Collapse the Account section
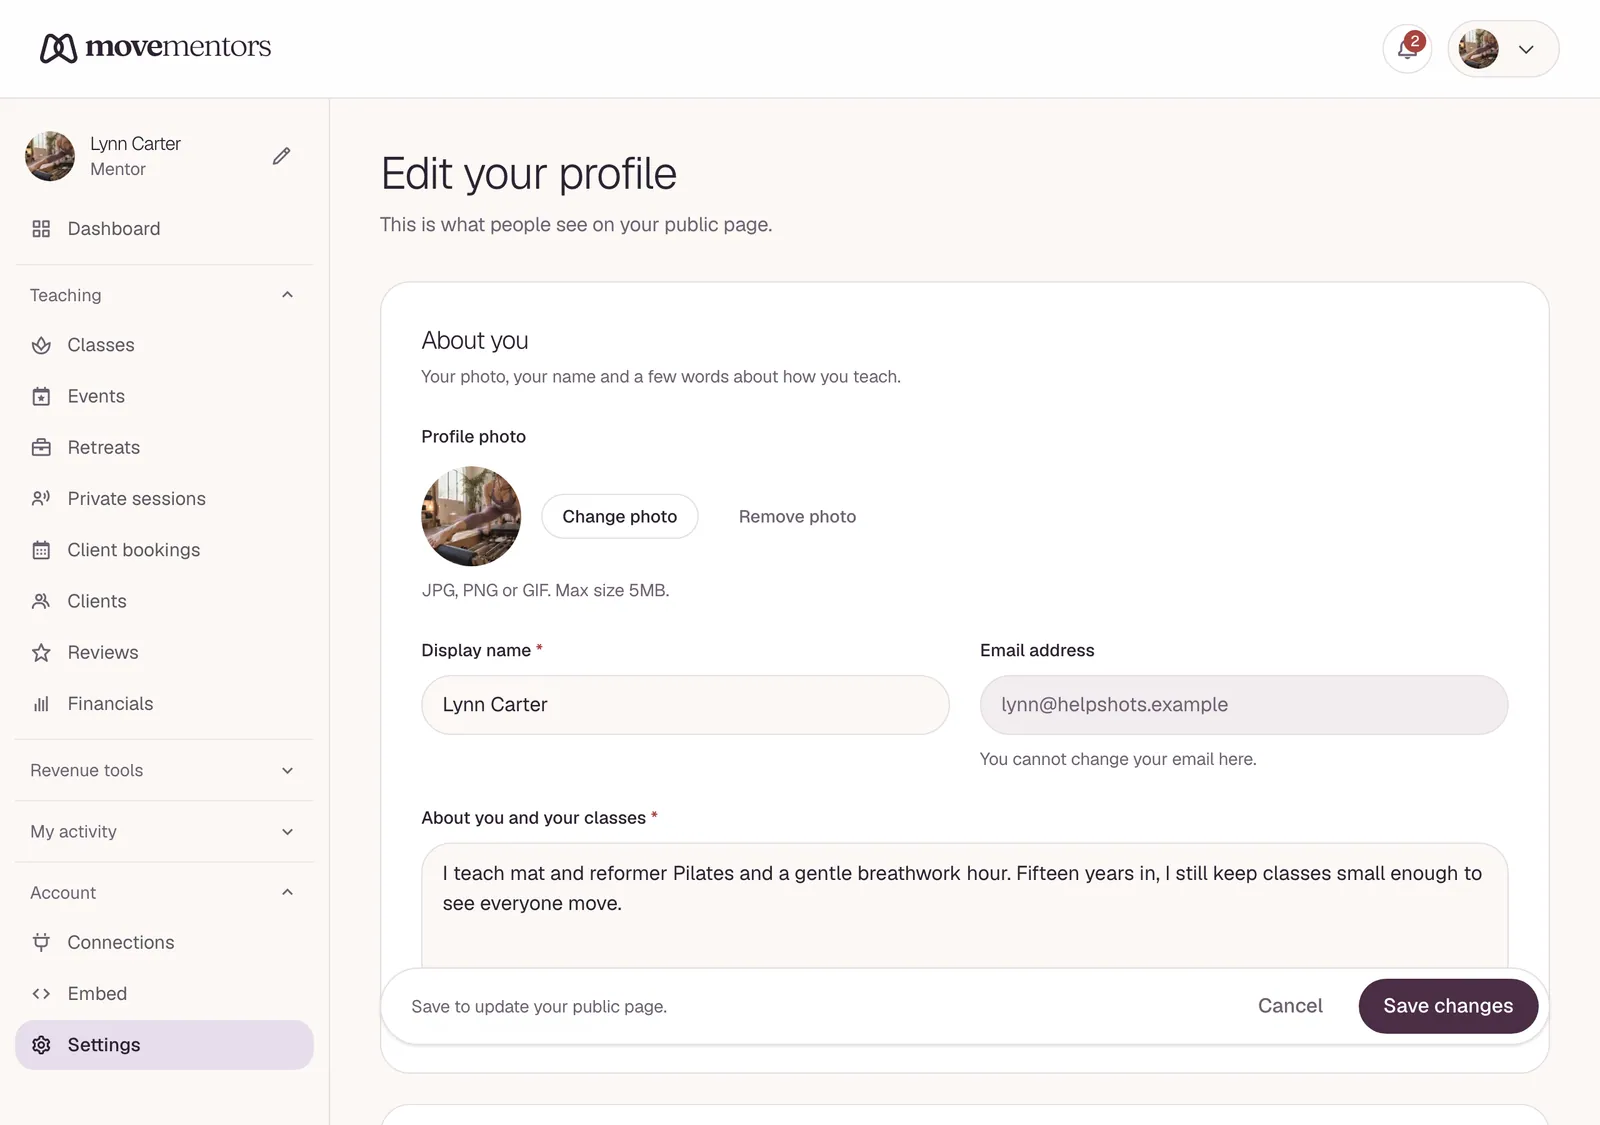The image size is (1600, 1125). [x=164, y=892]
